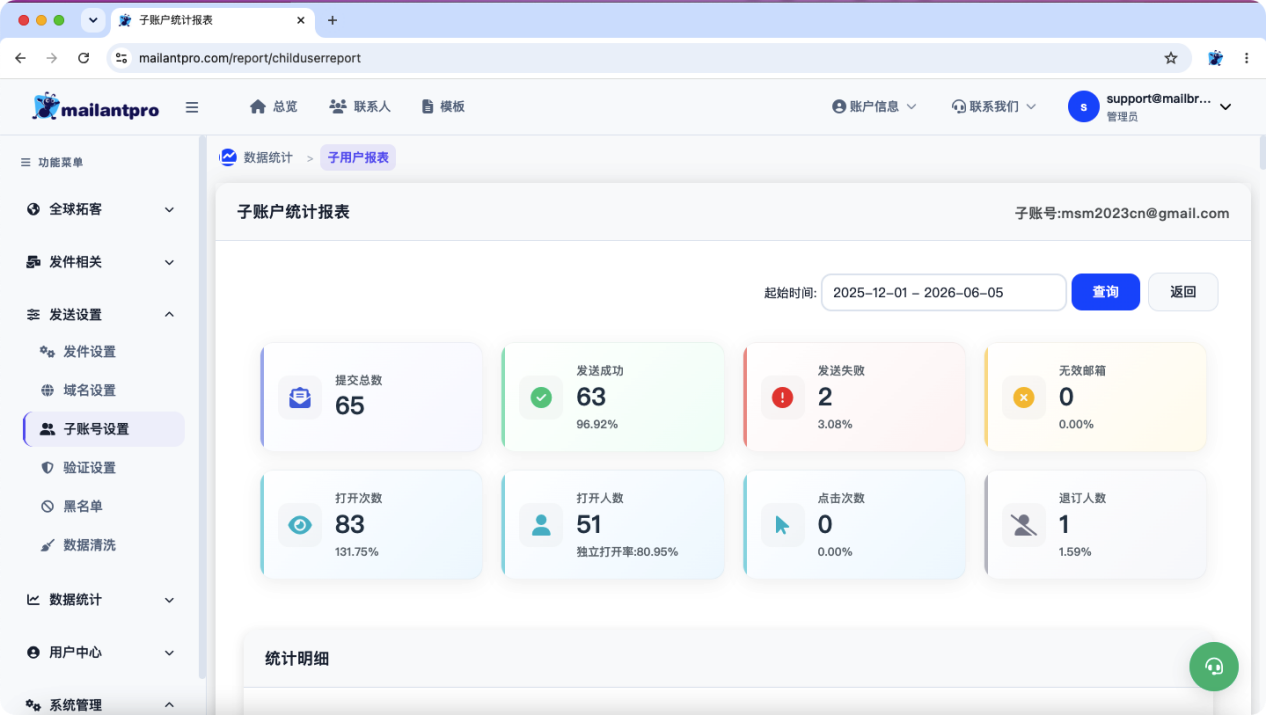The image size is (1266, 715).
Task: Click the 点击次数 cursor icon
Action: [783, 525]
